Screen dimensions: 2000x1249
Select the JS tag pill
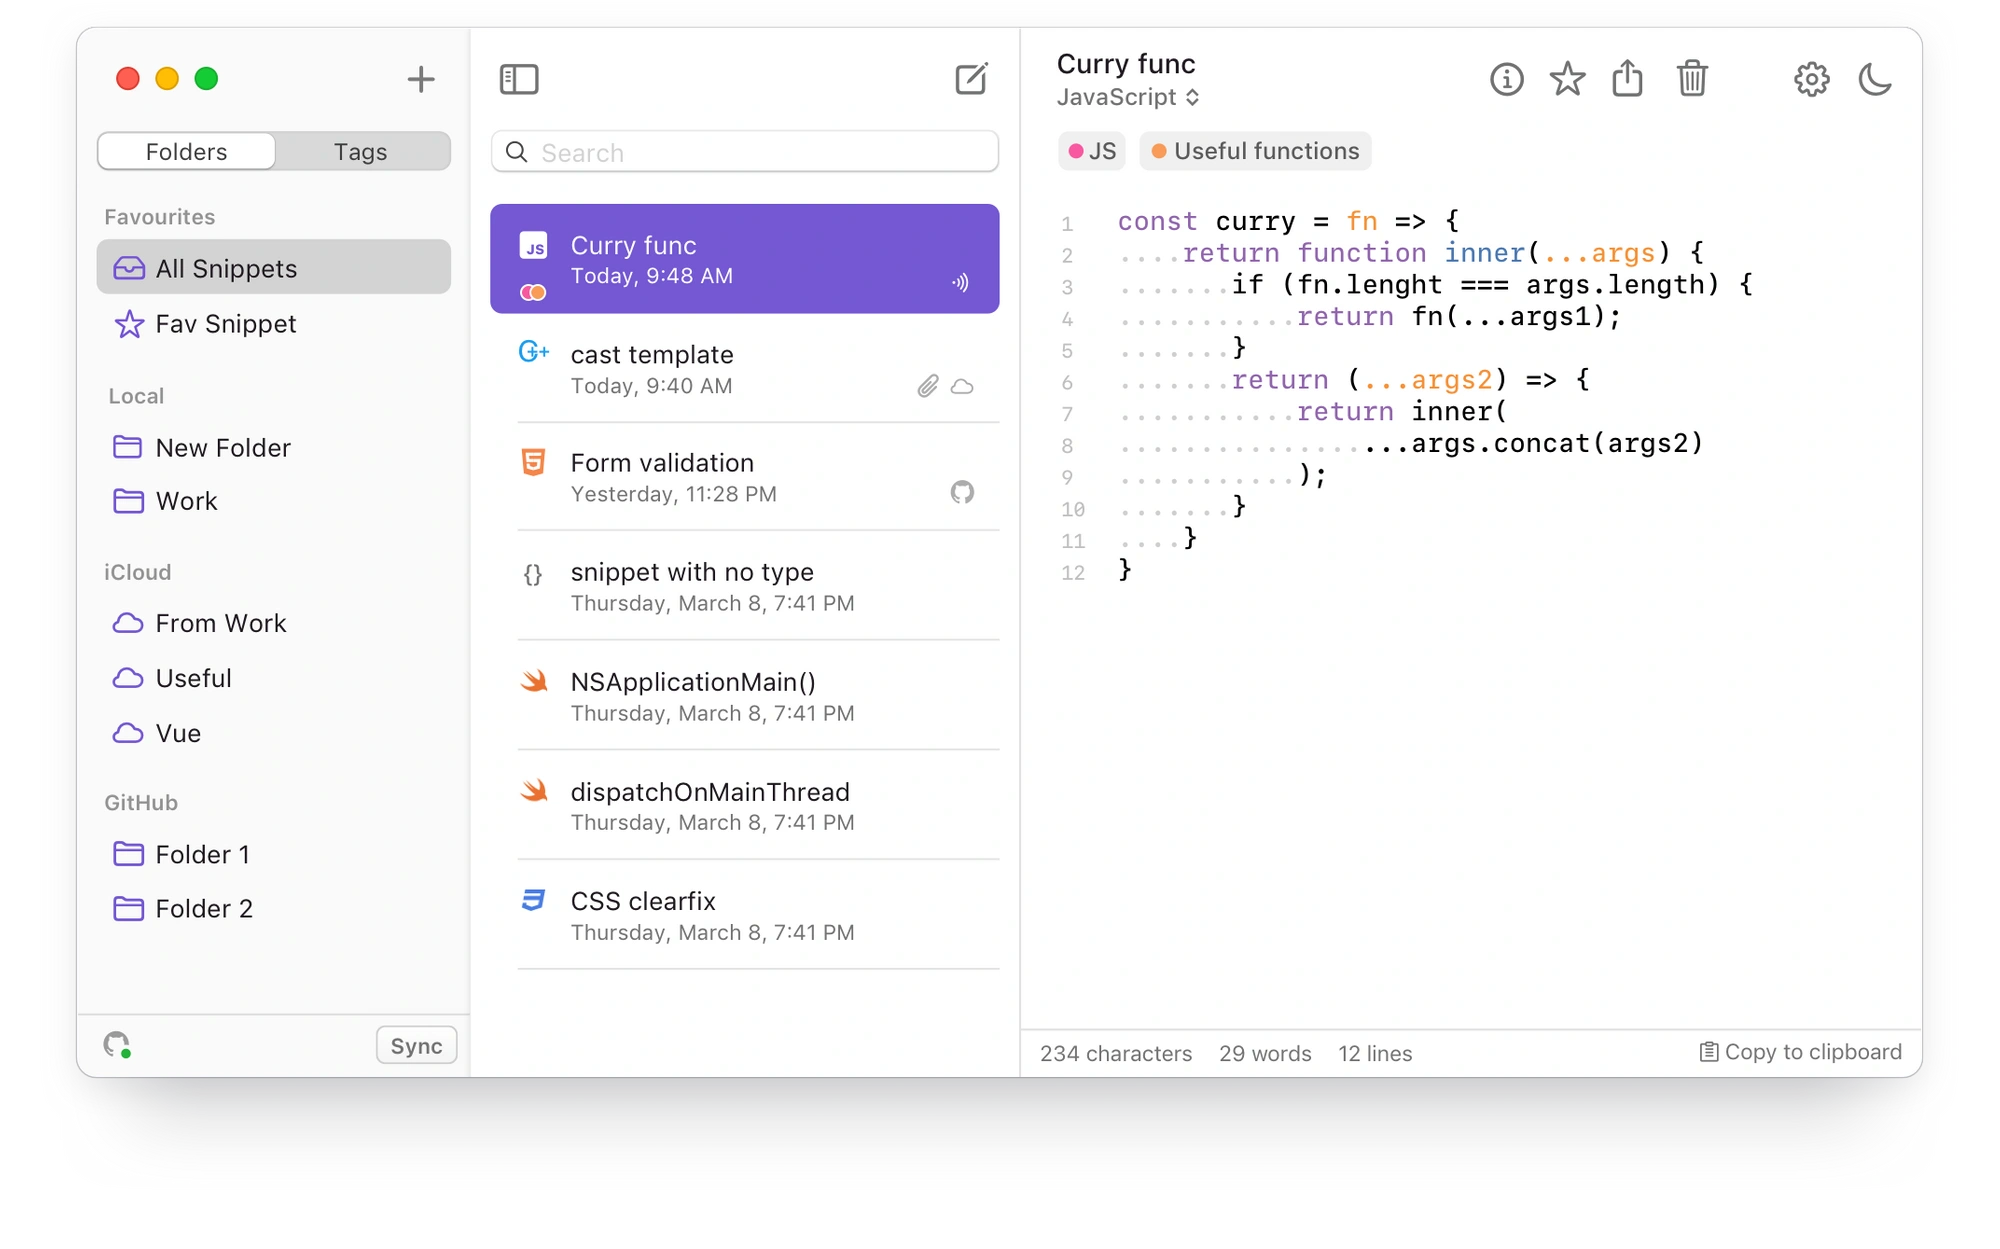pos(1091,151)
